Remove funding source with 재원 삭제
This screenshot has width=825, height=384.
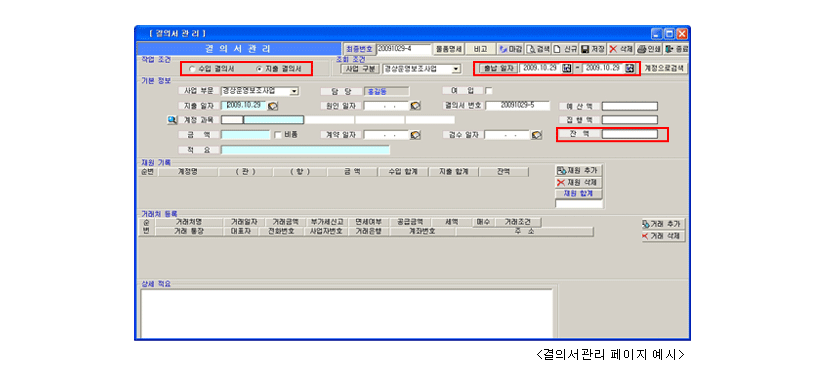point(578,183)
